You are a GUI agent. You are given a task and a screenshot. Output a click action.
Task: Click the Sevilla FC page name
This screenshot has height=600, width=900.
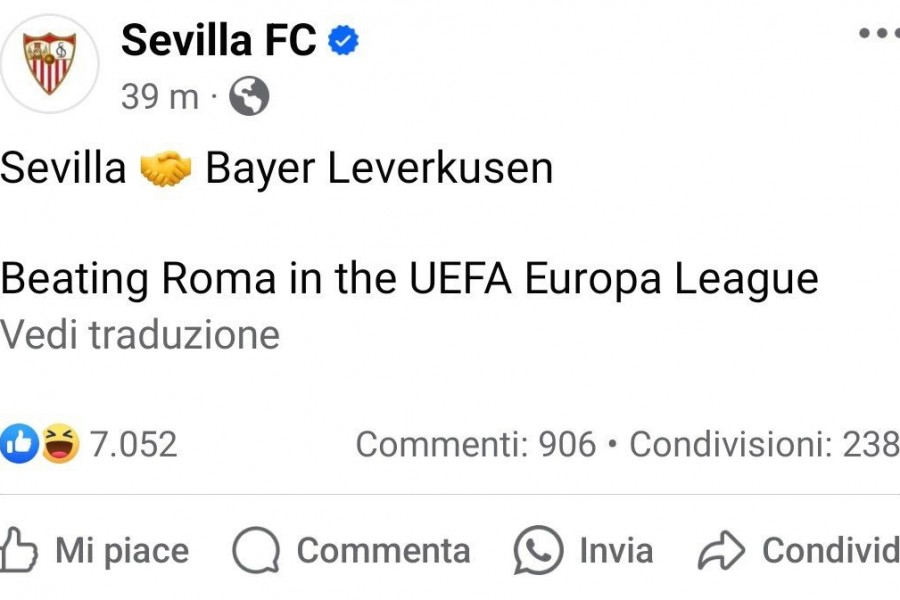[219, 40]
